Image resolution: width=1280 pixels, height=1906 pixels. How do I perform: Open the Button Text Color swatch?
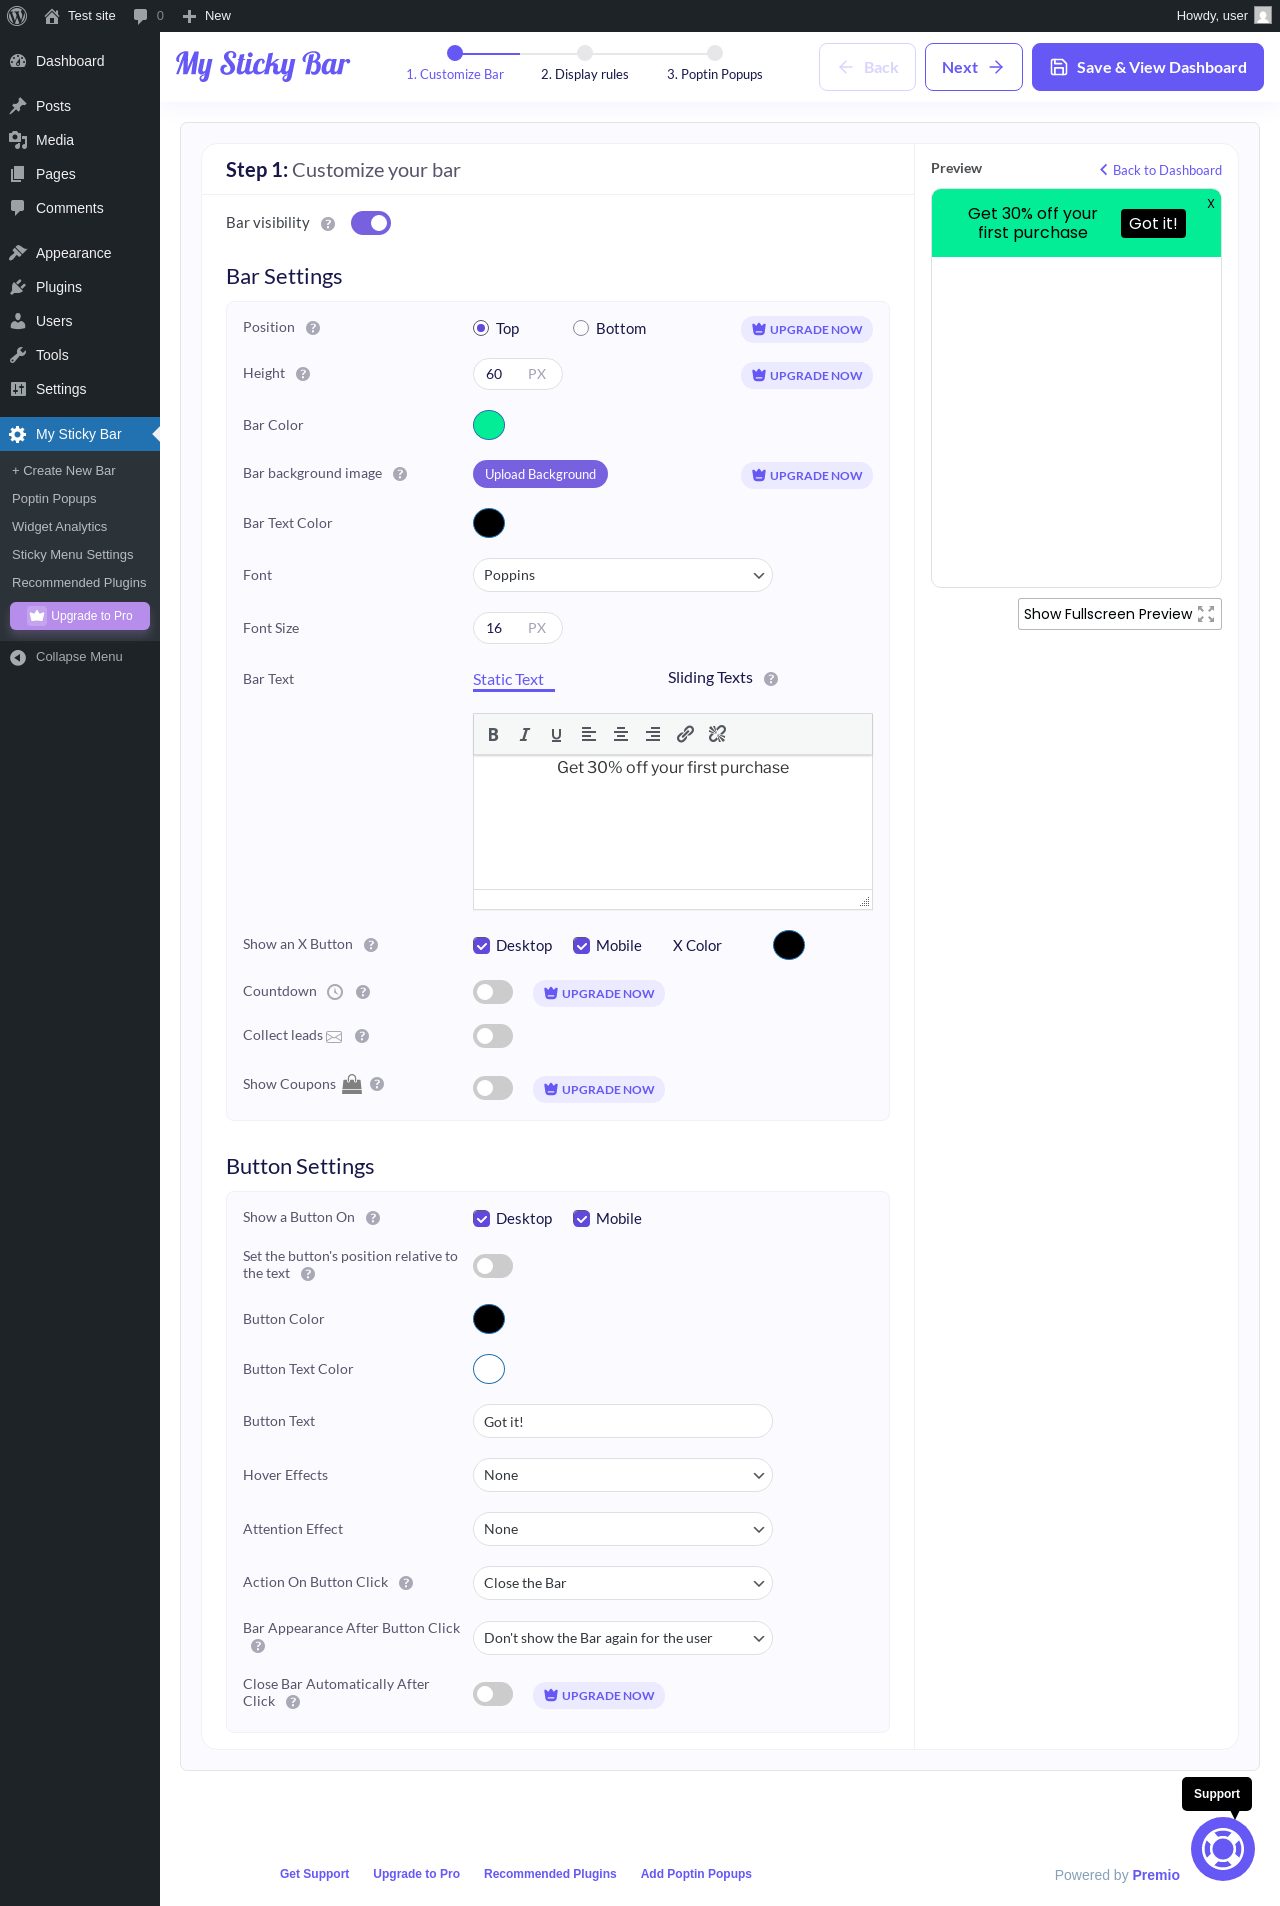(489, 1369)
